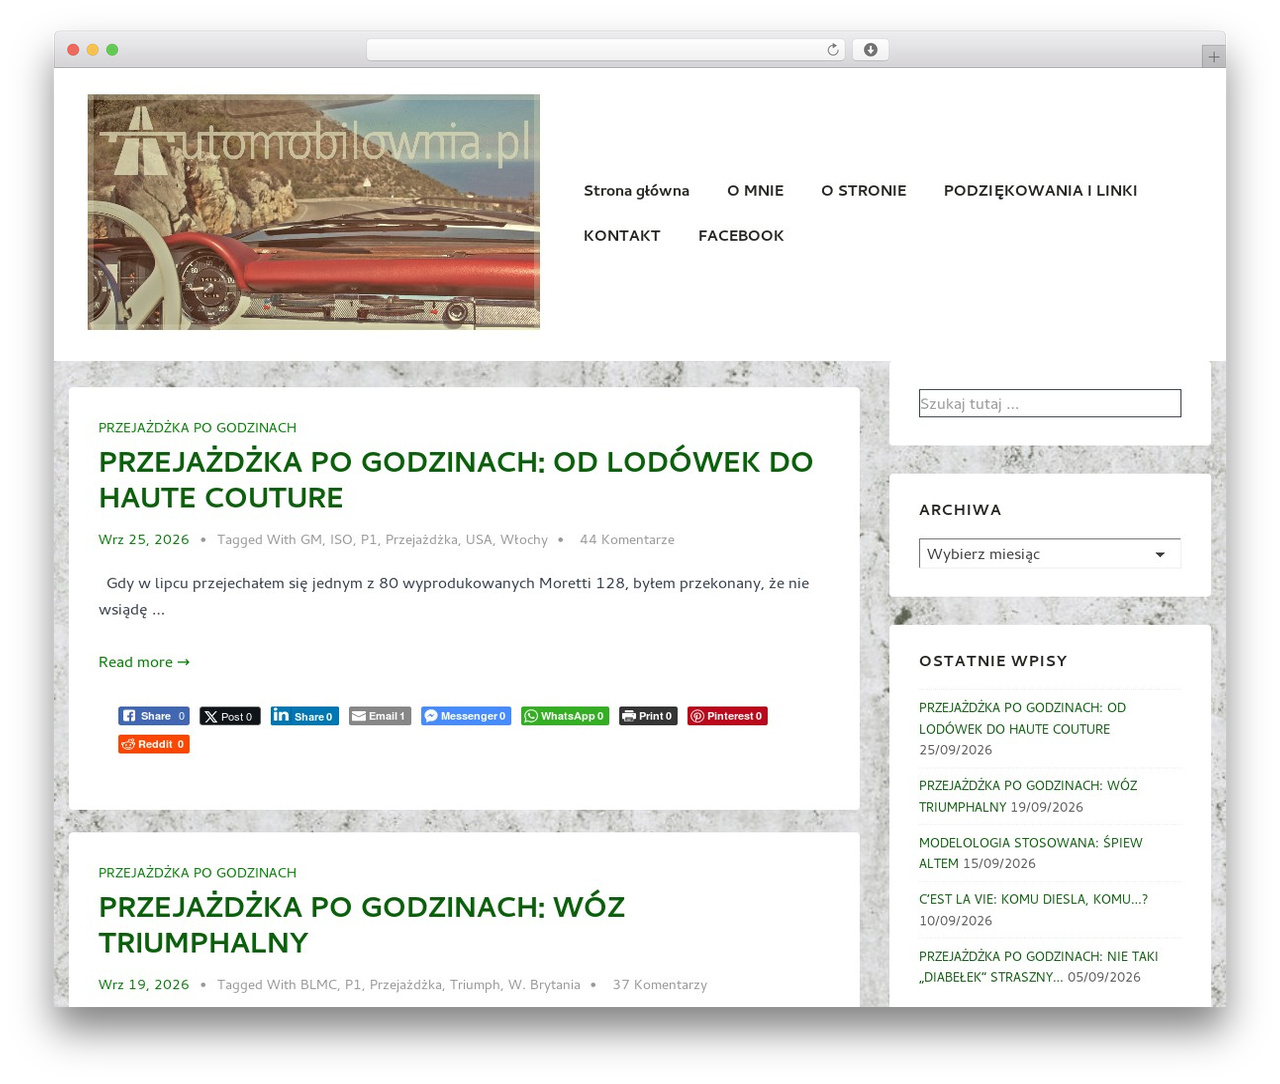Click the 'Triumph' tag link
The image size is (1280, 1084).
(x=475, y=984)
